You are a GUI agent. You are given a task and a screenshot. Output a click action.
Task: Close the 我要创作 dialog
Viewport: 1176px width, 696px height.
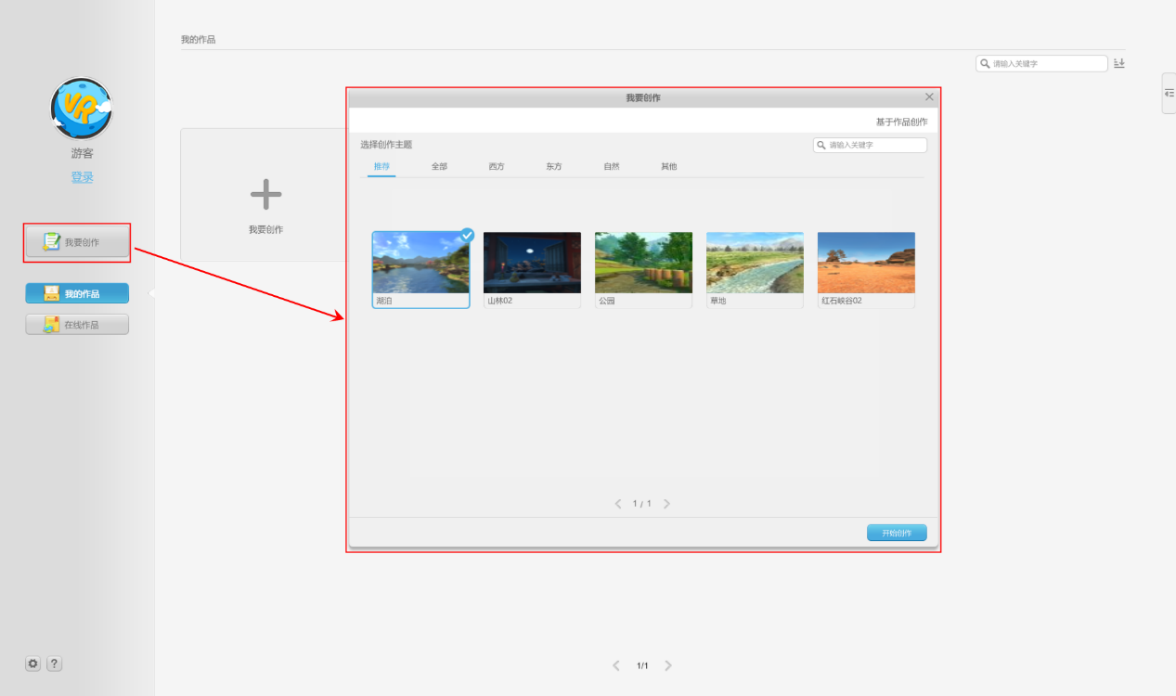(x=929, y=97)
